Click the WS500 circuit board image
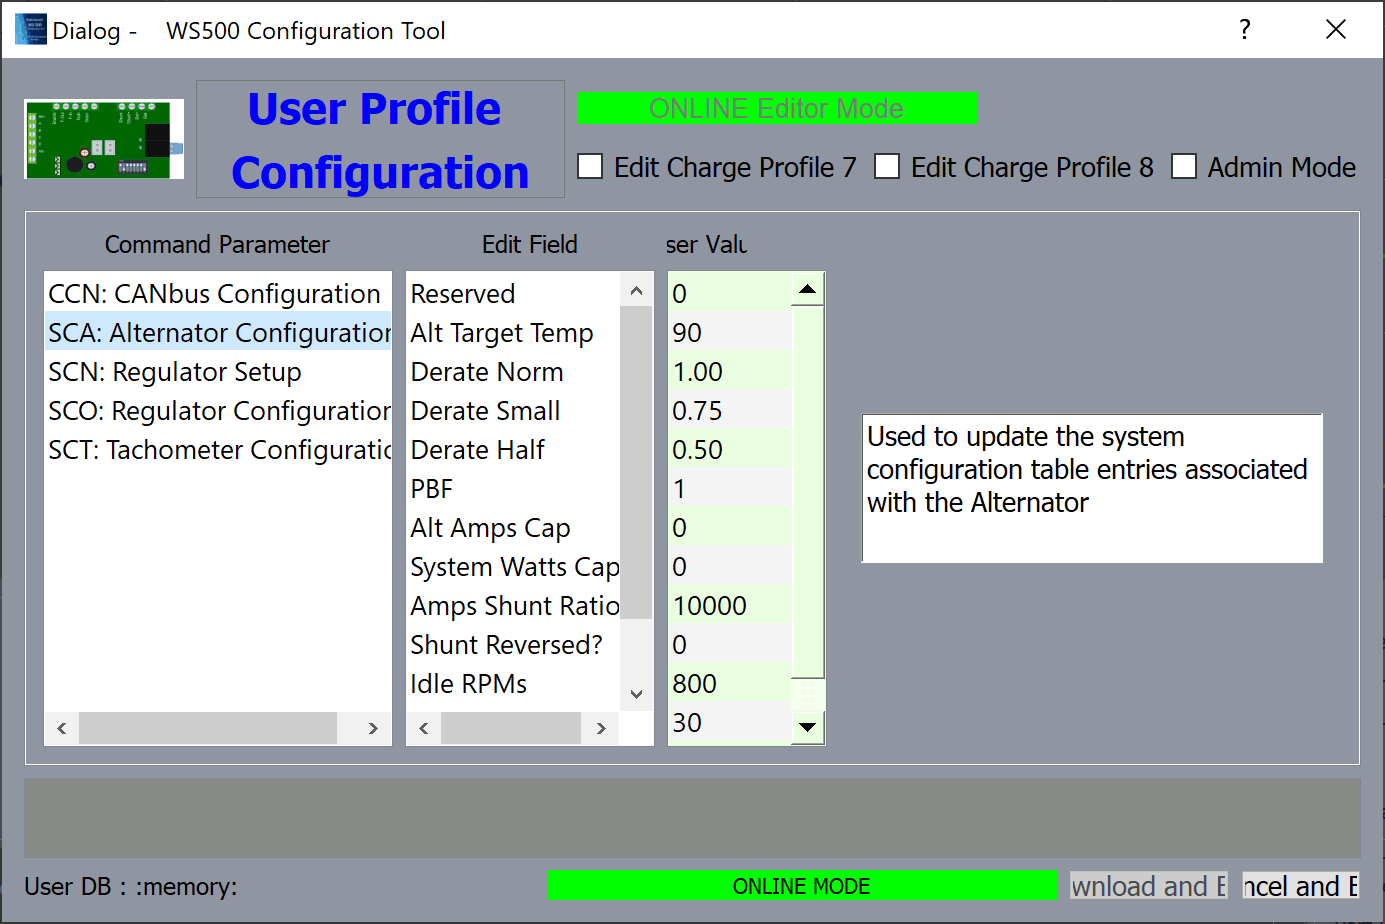Image resolution: width=1385 pixels, height=924 pixels. (104, 139)
